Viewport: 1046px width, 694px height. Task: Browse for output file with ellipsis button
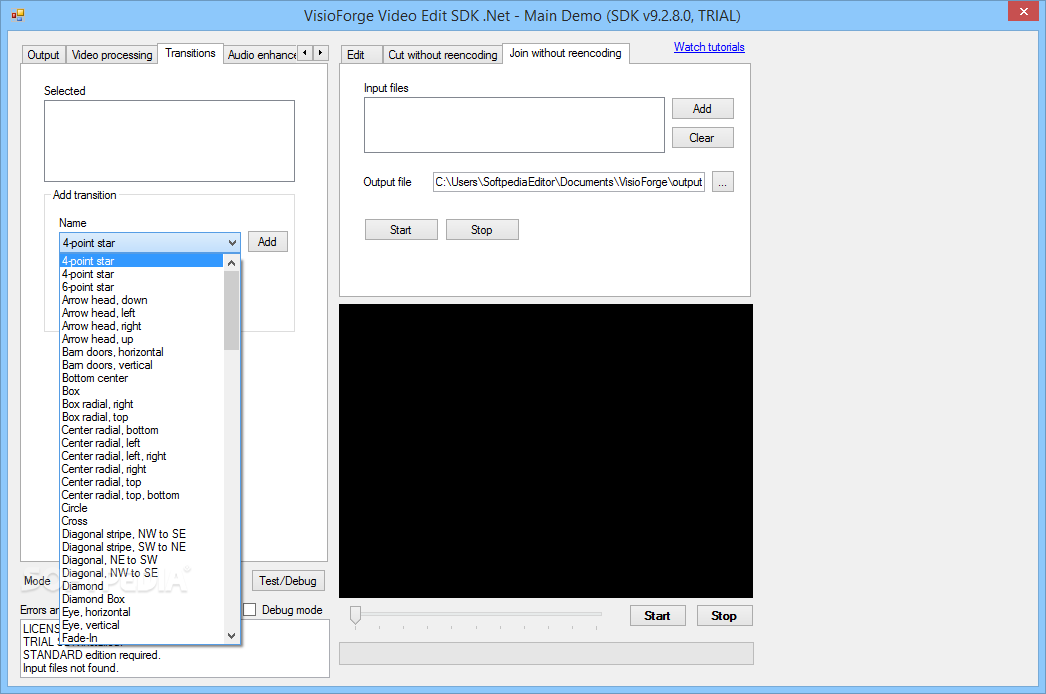(x=722, y=182)
